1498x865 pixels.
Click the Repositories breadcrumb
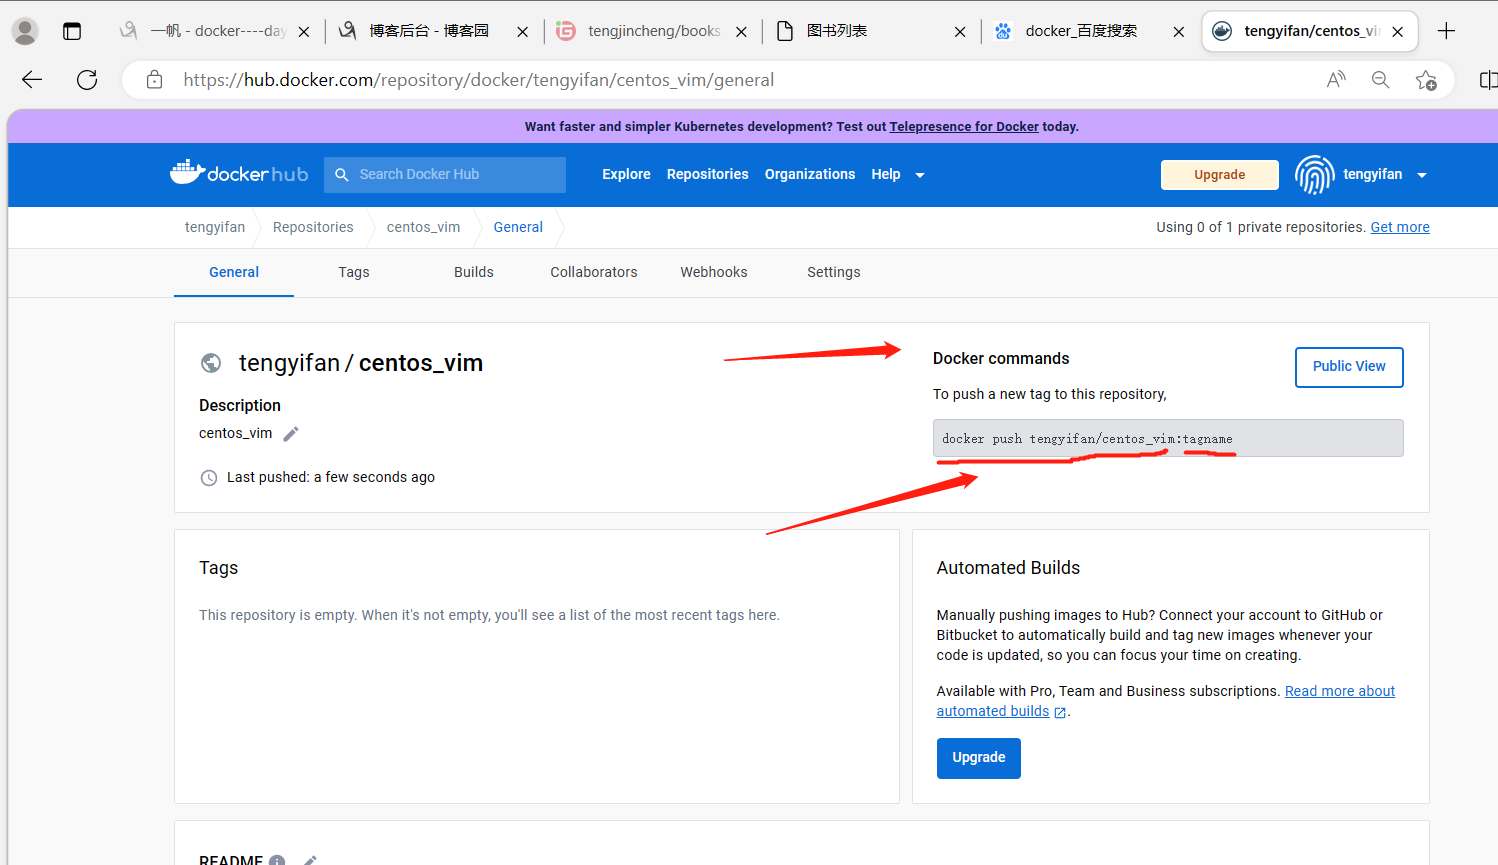[x=313, y=227]
